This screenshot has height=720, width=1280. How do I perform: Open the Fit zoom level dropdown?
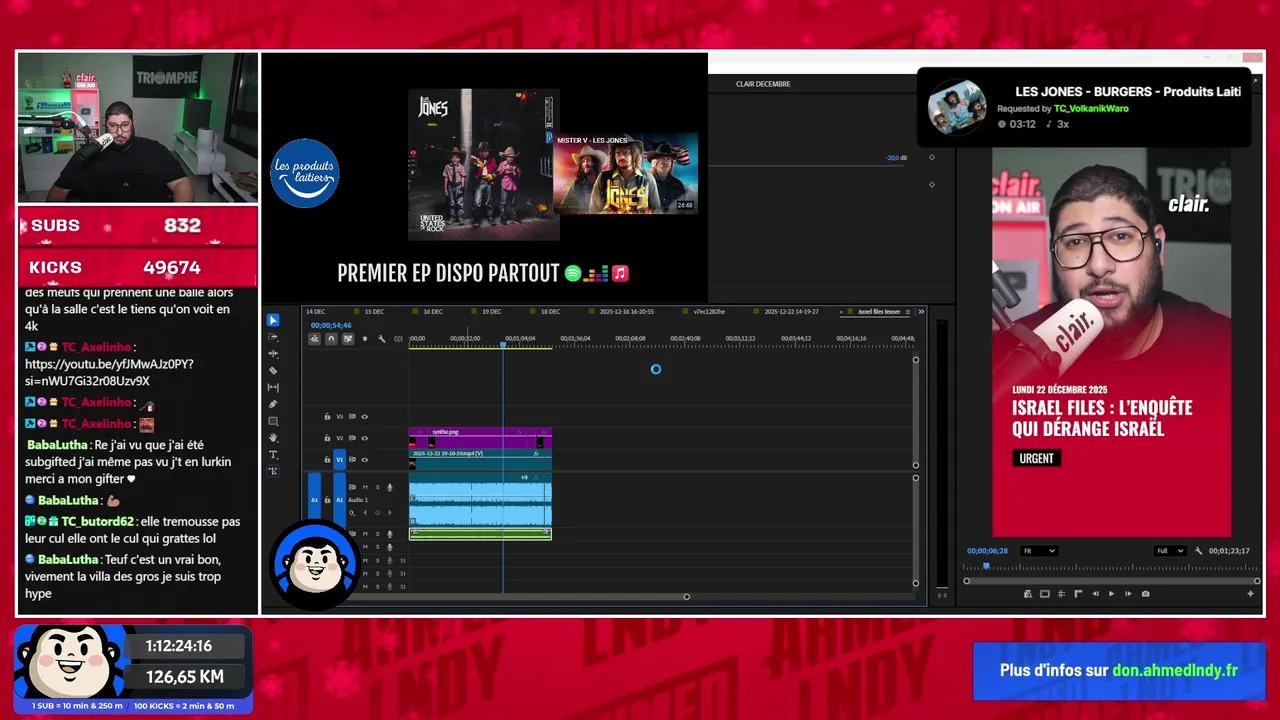pyautogui.click(x=1039, y=551)
